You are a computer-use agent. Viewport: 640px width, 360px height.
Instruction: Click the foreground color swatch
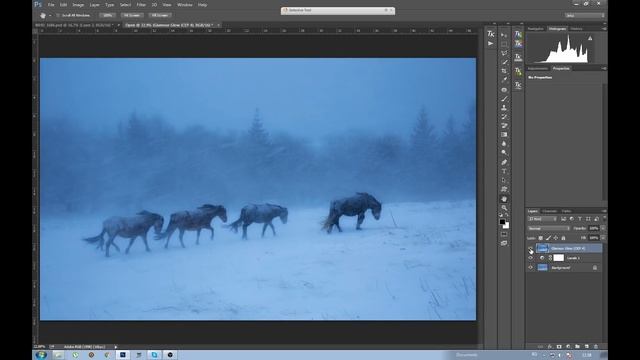[502, 222]
